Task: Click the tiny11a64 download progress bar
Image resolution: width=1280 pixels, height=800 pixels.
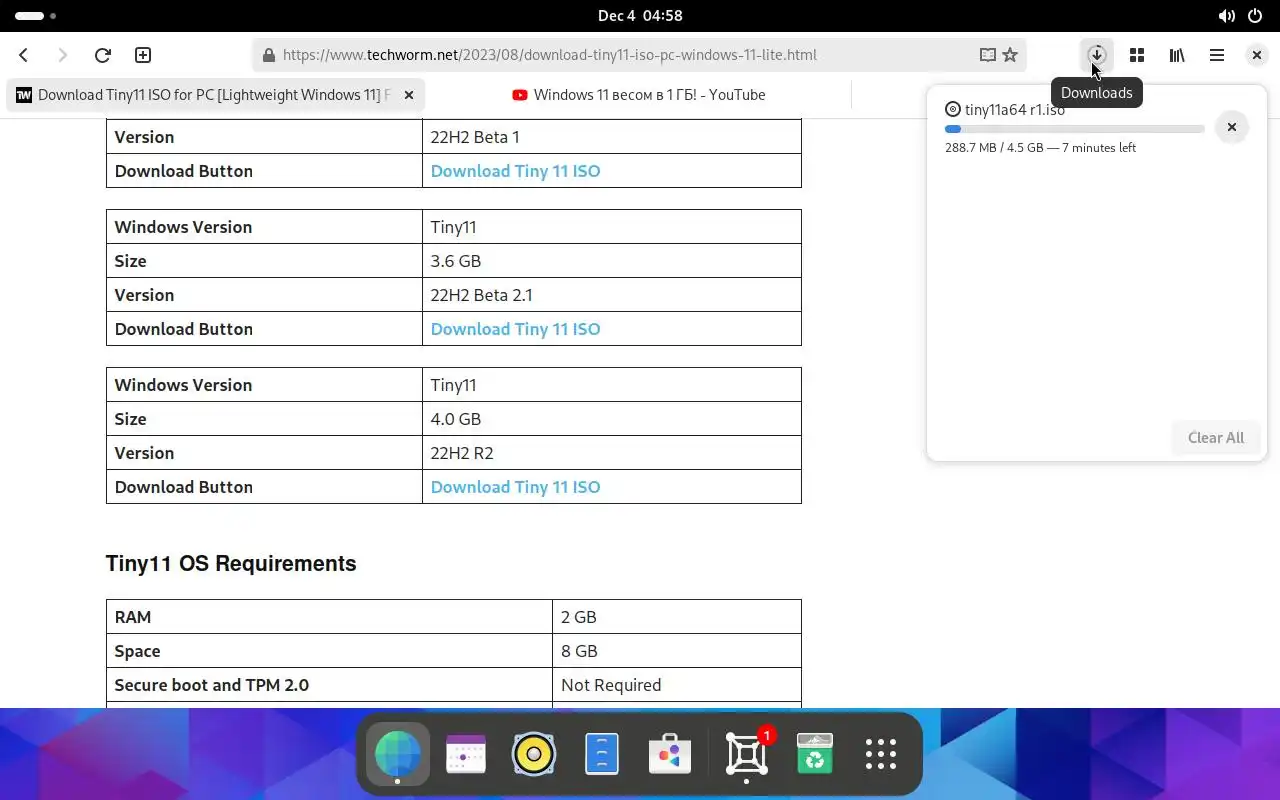Action: (x=1074, y=129)
